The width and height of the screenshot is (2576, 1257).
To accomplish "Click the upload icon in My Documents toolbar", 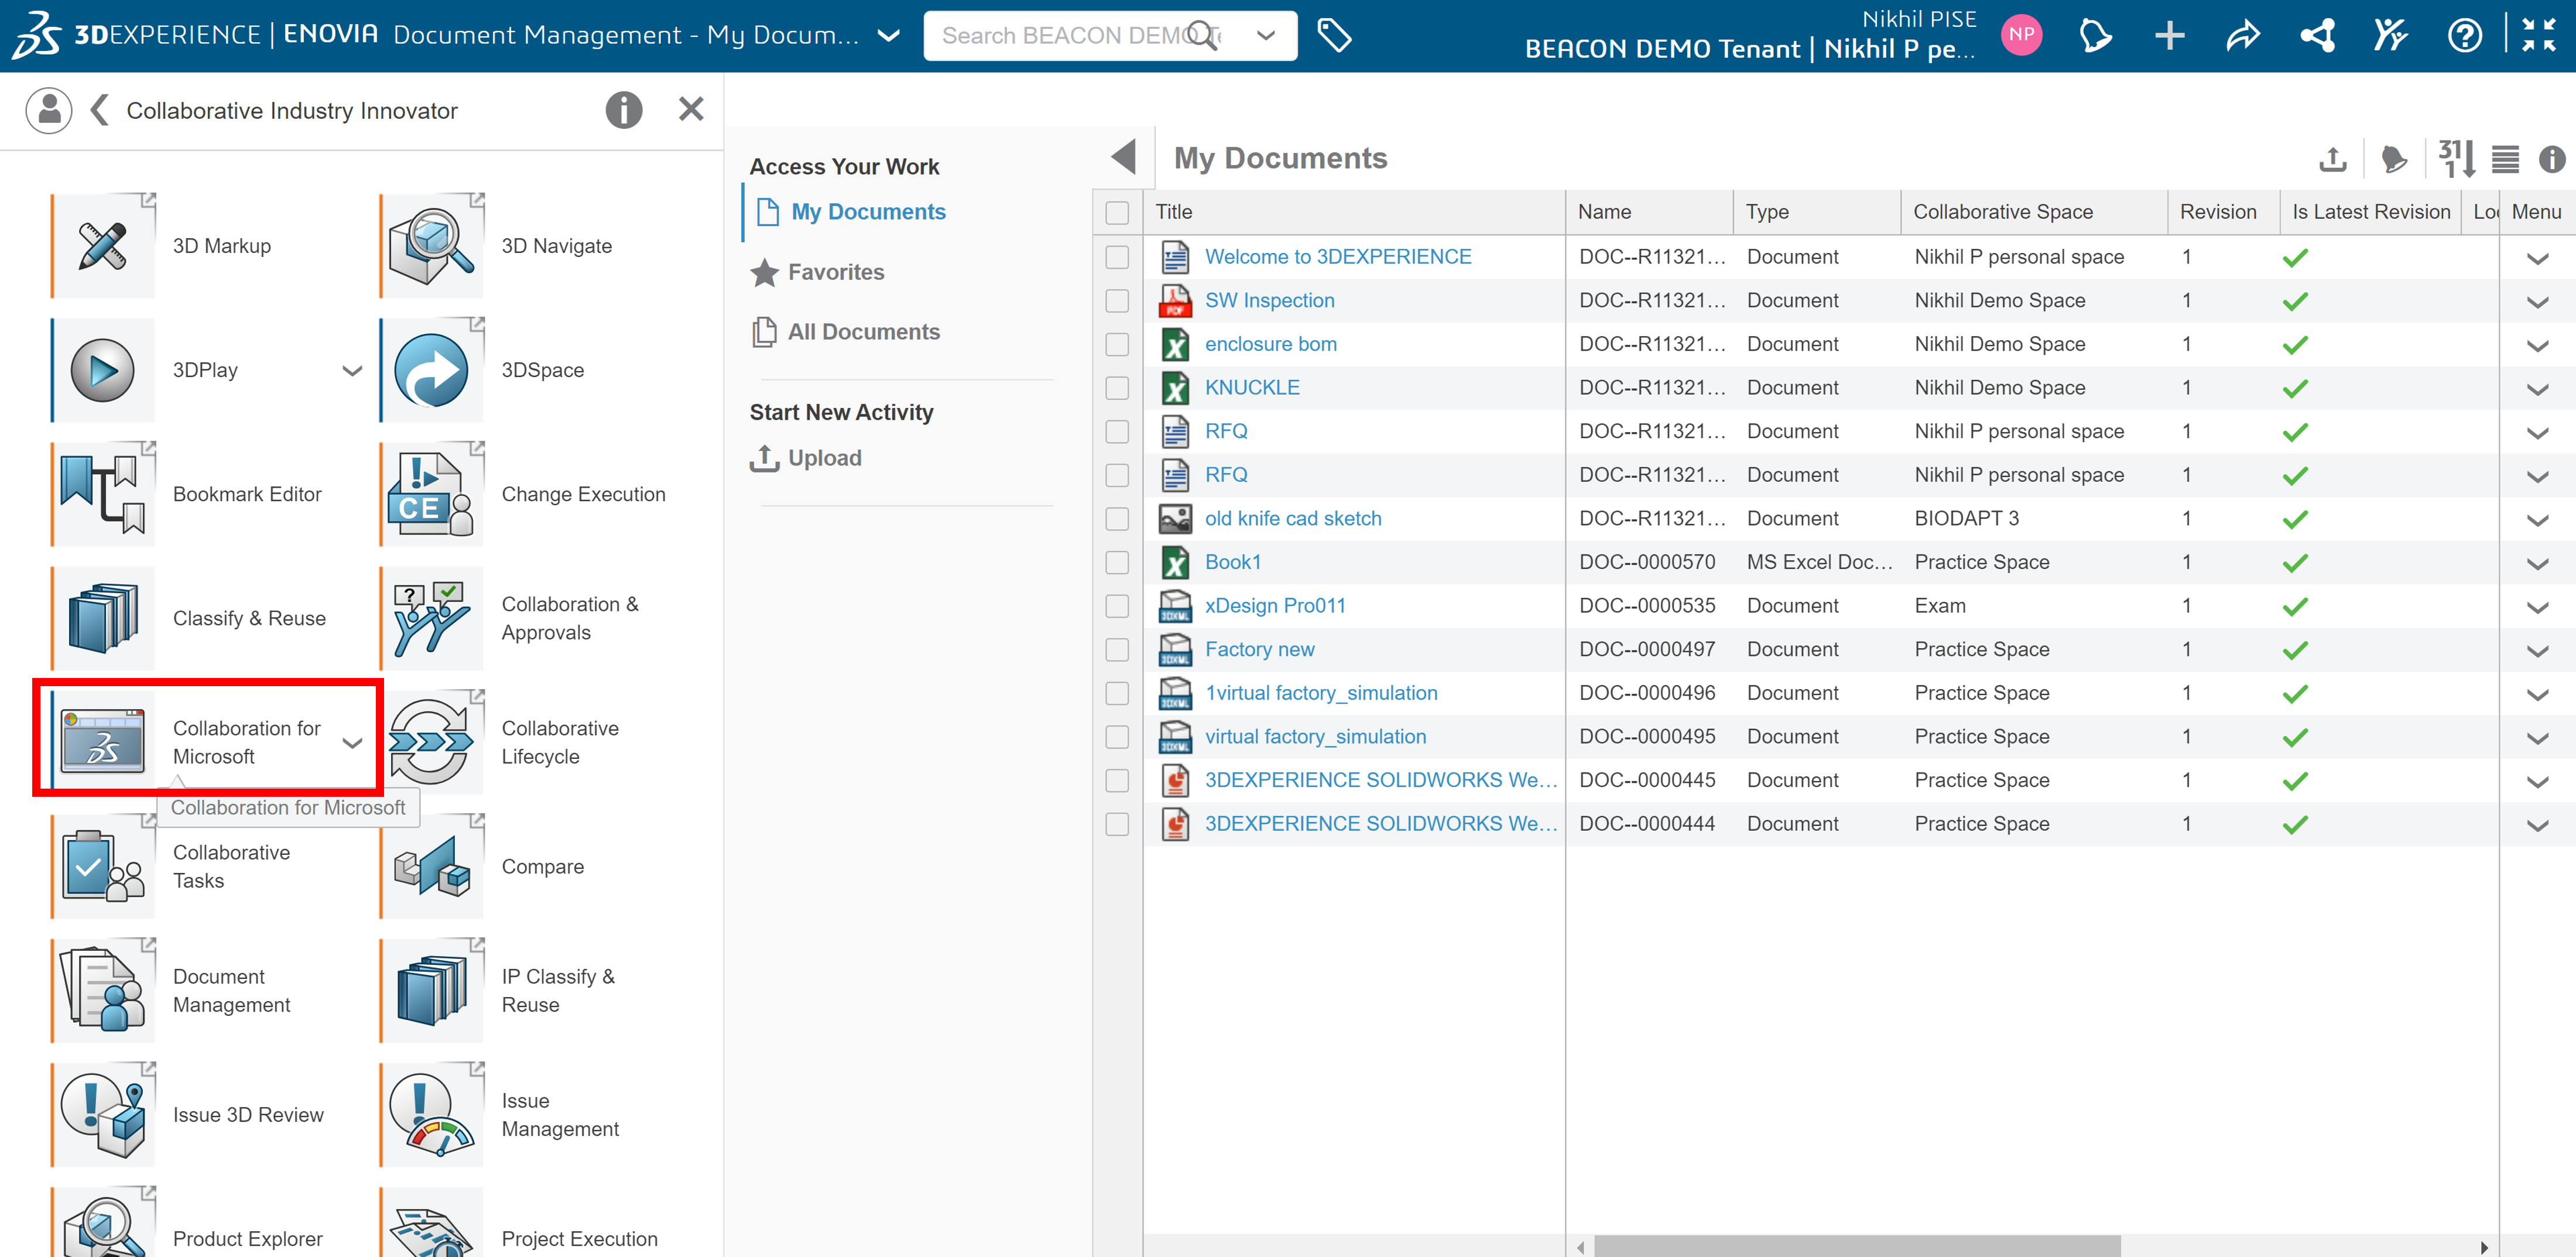I will [x=2332, y=159].
